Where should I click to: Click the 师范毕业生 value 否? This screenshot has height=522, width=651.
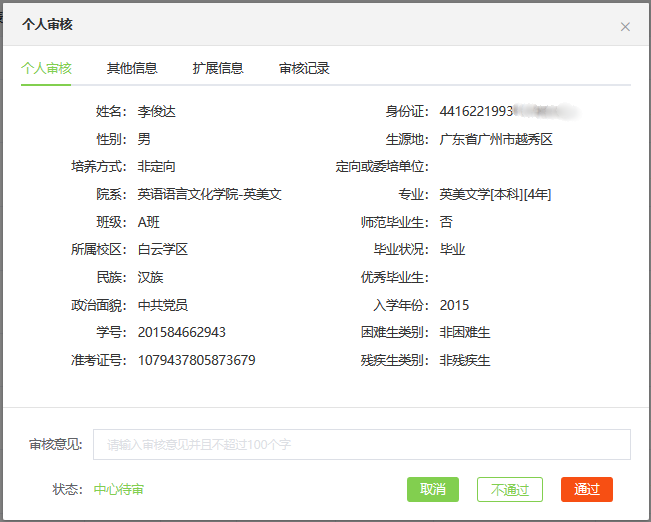tap(446, 222)
